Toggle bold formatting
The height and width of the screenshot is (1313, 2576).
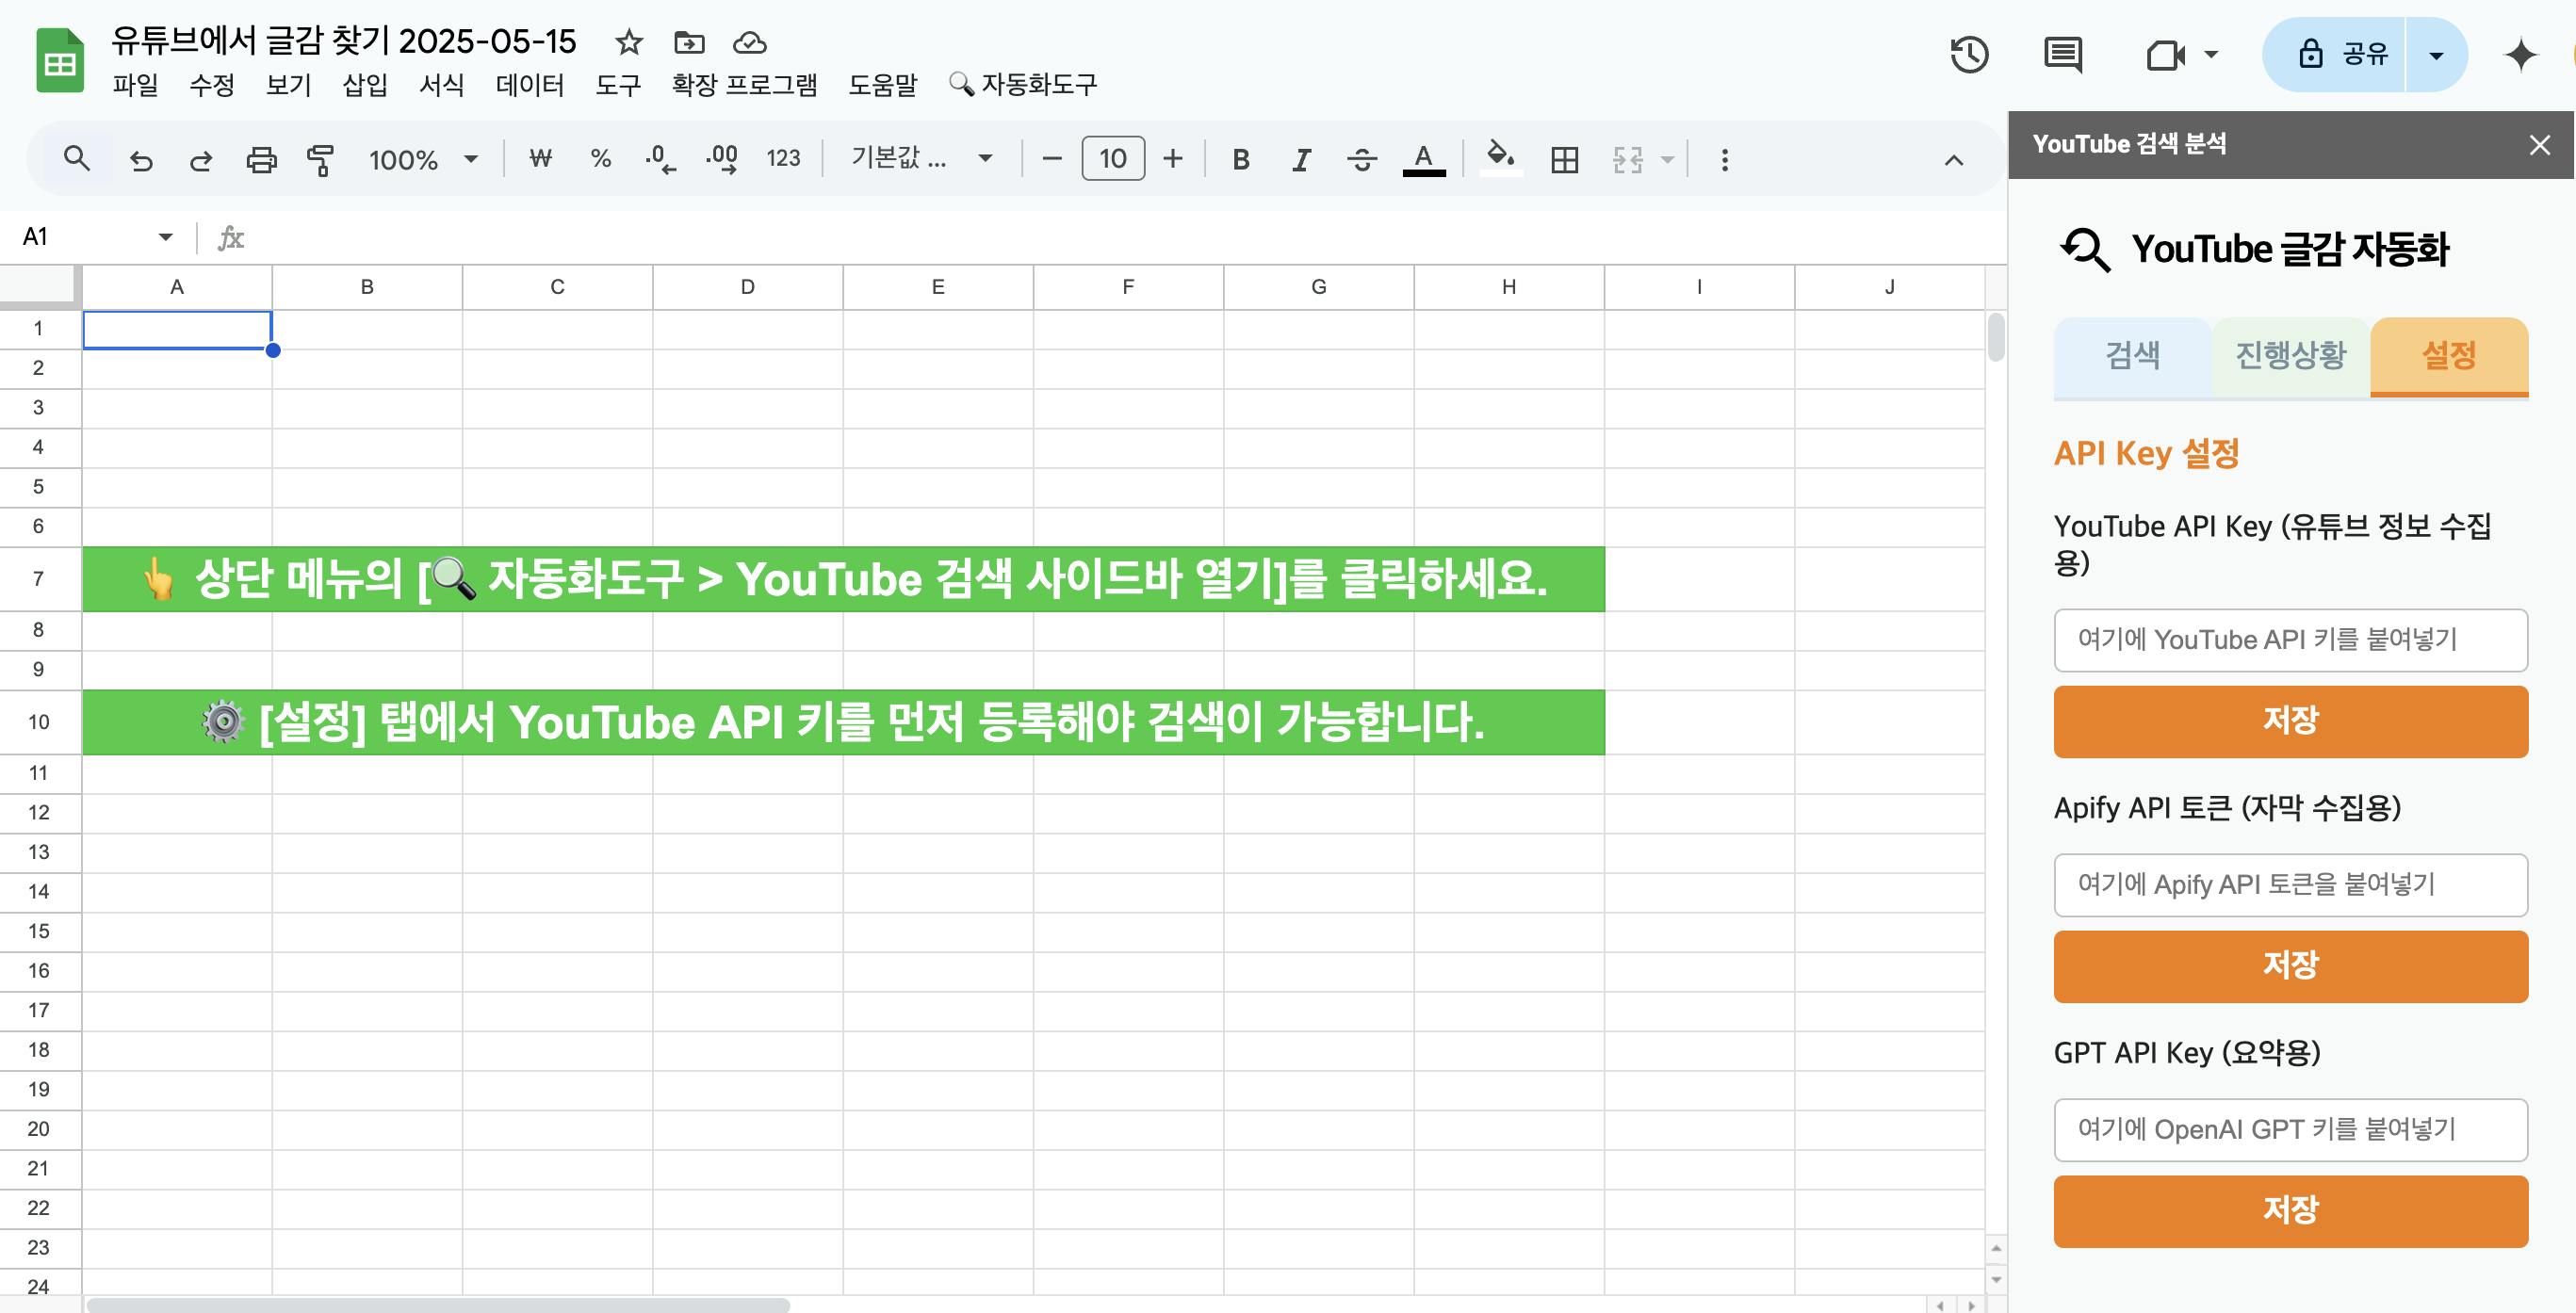[1241, 159]
